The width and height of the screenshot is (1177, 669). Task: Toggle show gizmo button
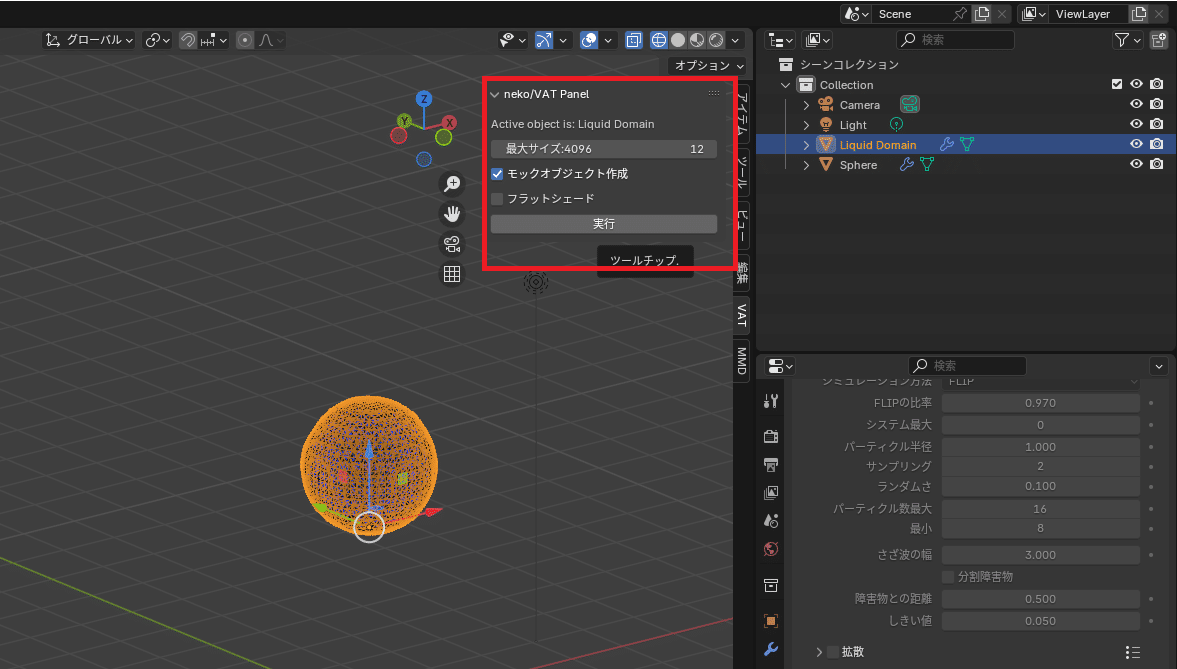coord(543,40)
